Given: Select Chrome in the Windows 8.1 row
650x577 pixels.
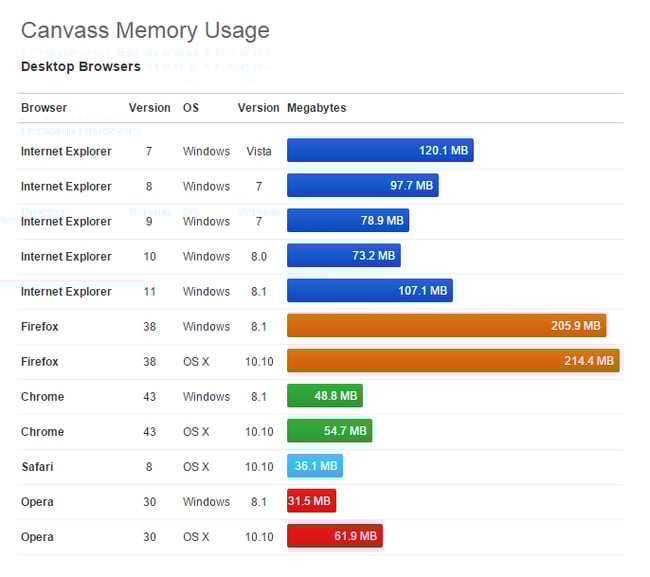Looking at the screenshot, I should point(42,397).
